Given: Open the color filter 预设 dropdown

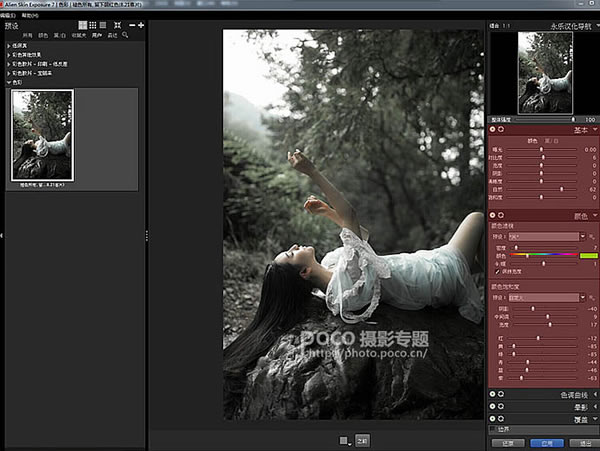Looking at the screenshot, I should point(582,237).
